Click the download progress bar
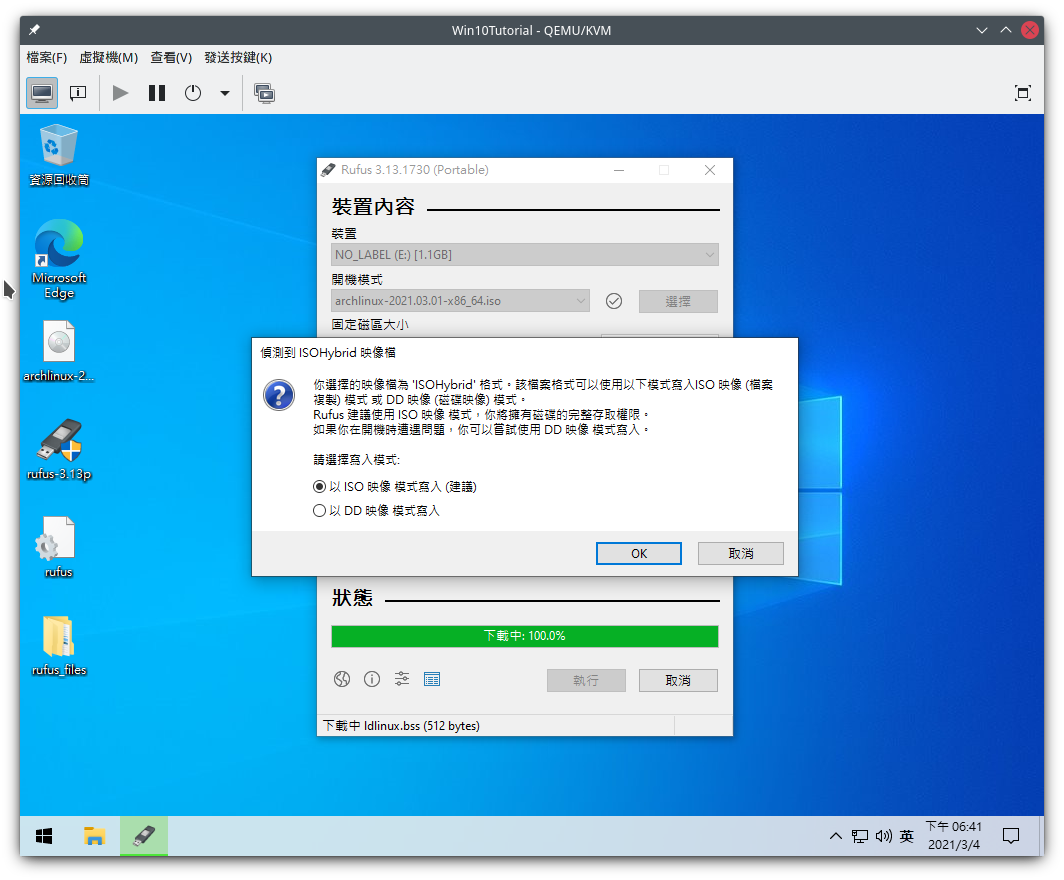 click(x=525, y=636)
